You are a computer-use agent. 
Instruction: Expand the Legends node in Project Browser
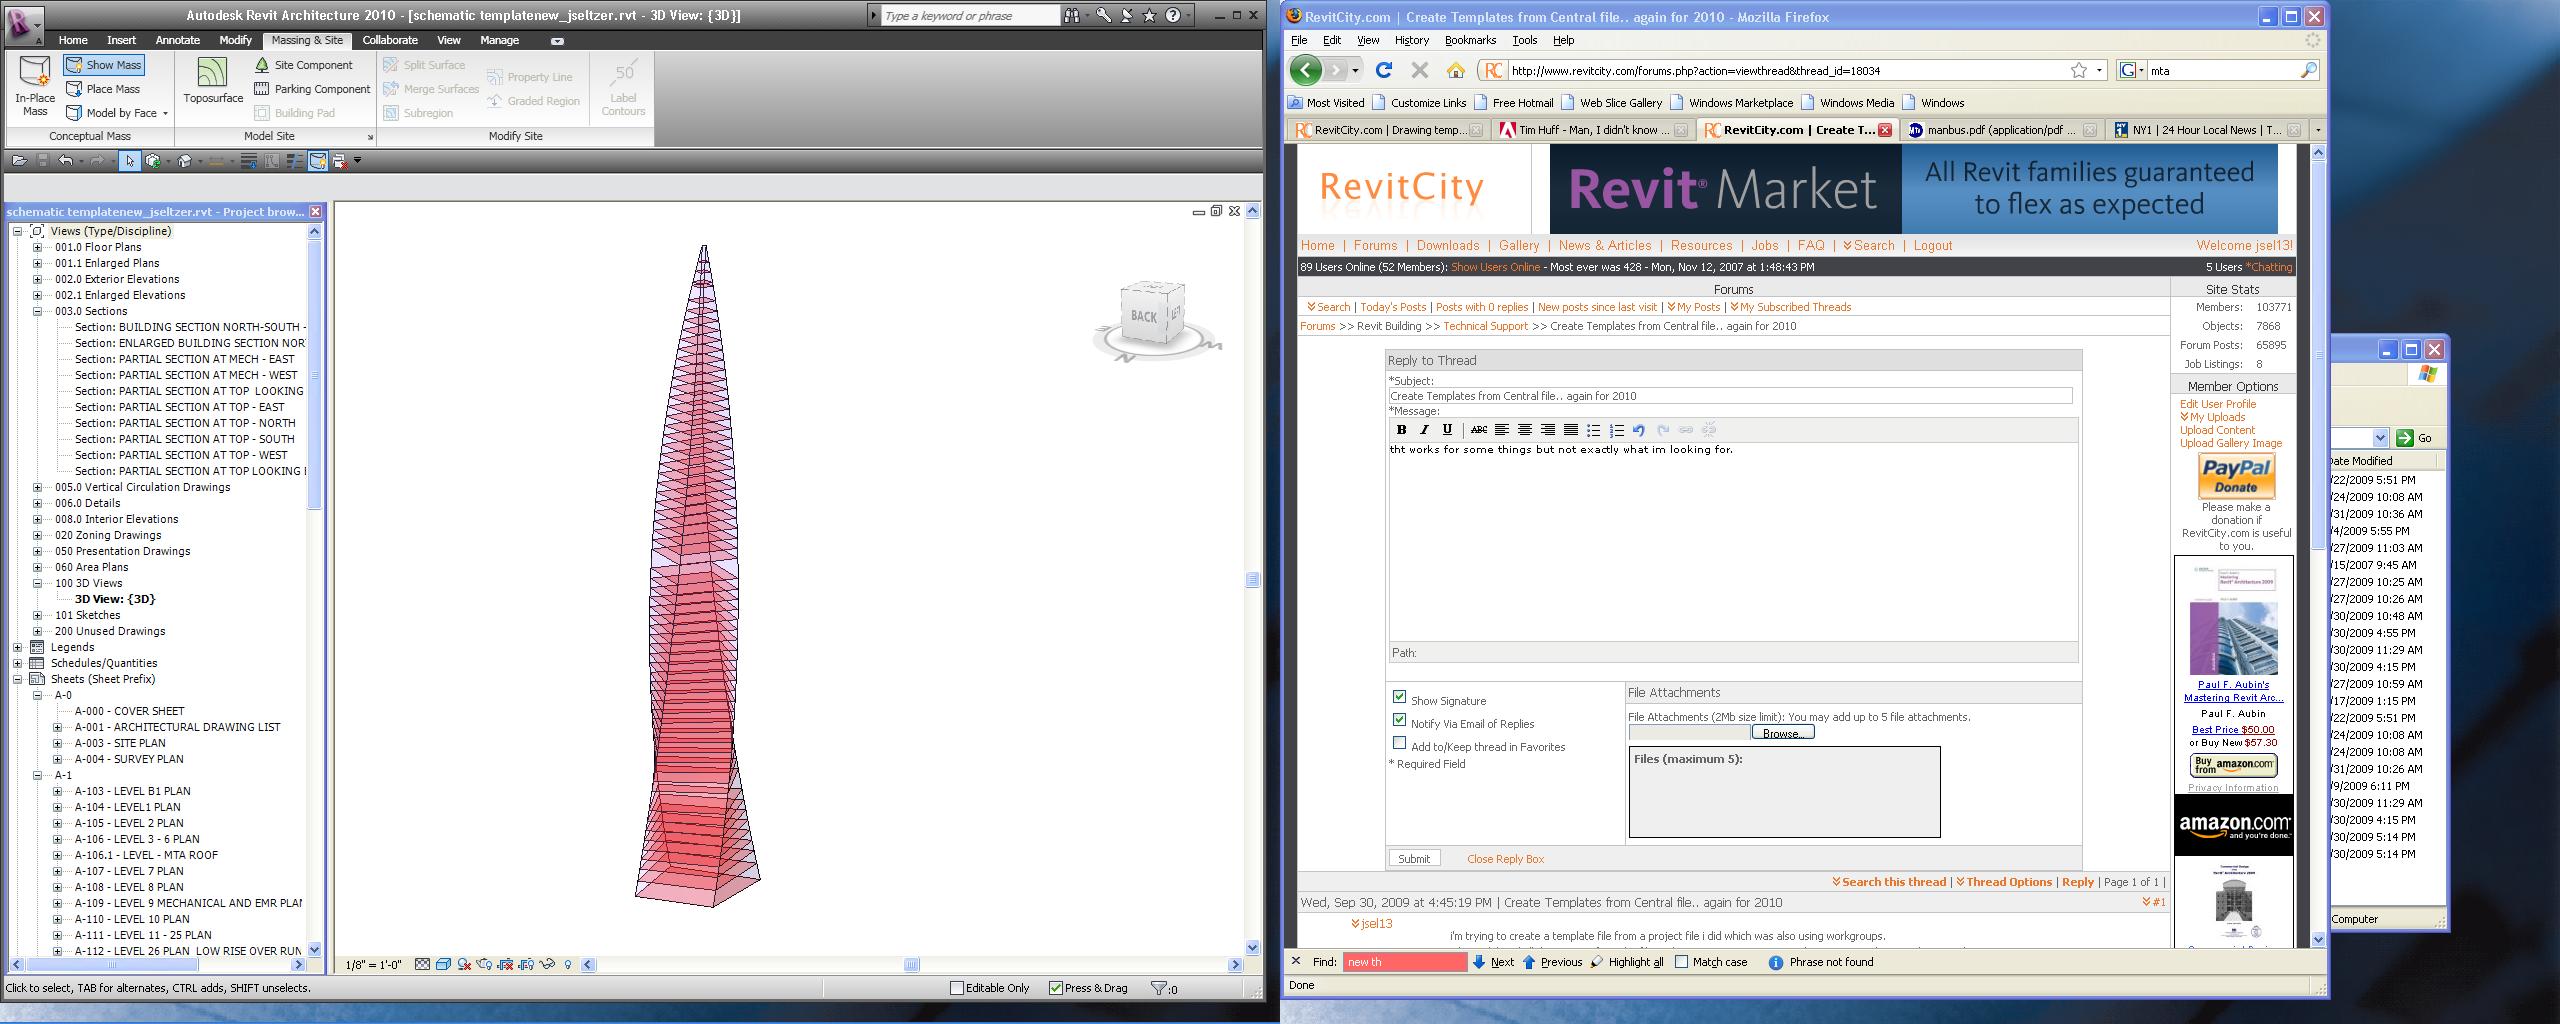point(18,647)
